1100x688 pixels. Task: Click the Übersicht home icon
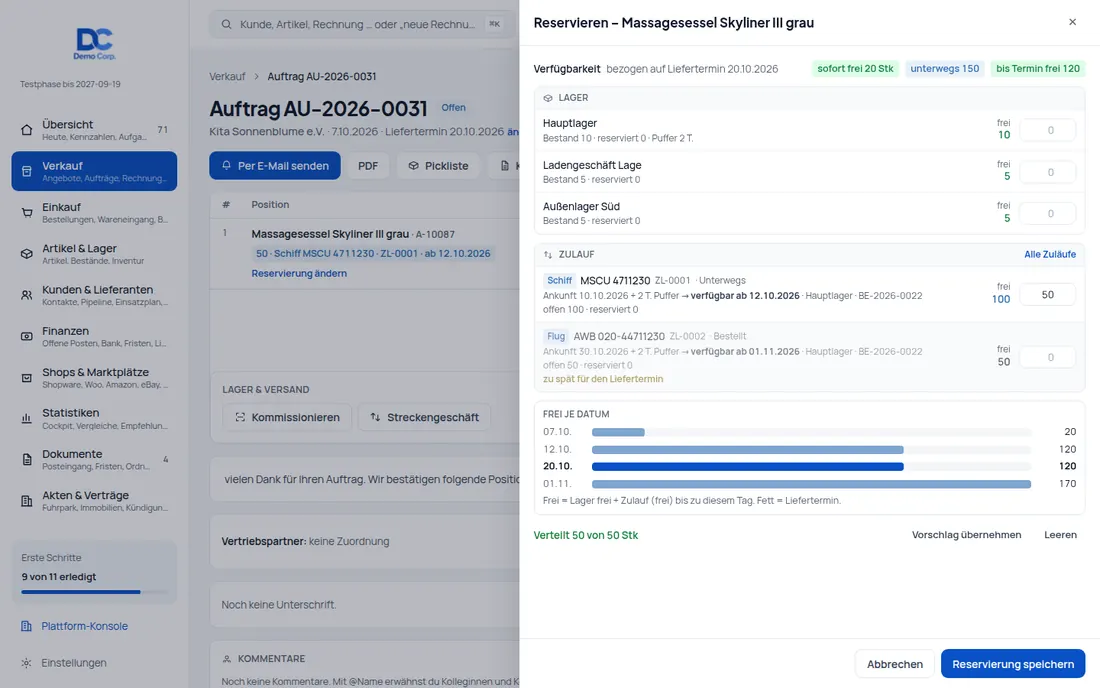27,130
